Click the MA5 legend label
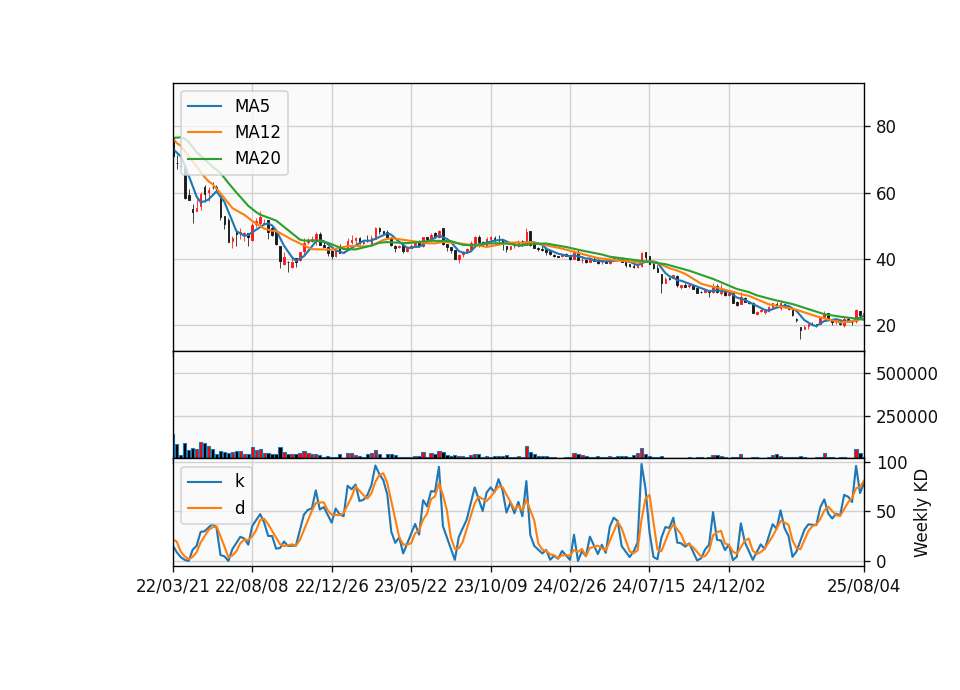The height and width of the screenshot is (690, 960). coord(252,106)
